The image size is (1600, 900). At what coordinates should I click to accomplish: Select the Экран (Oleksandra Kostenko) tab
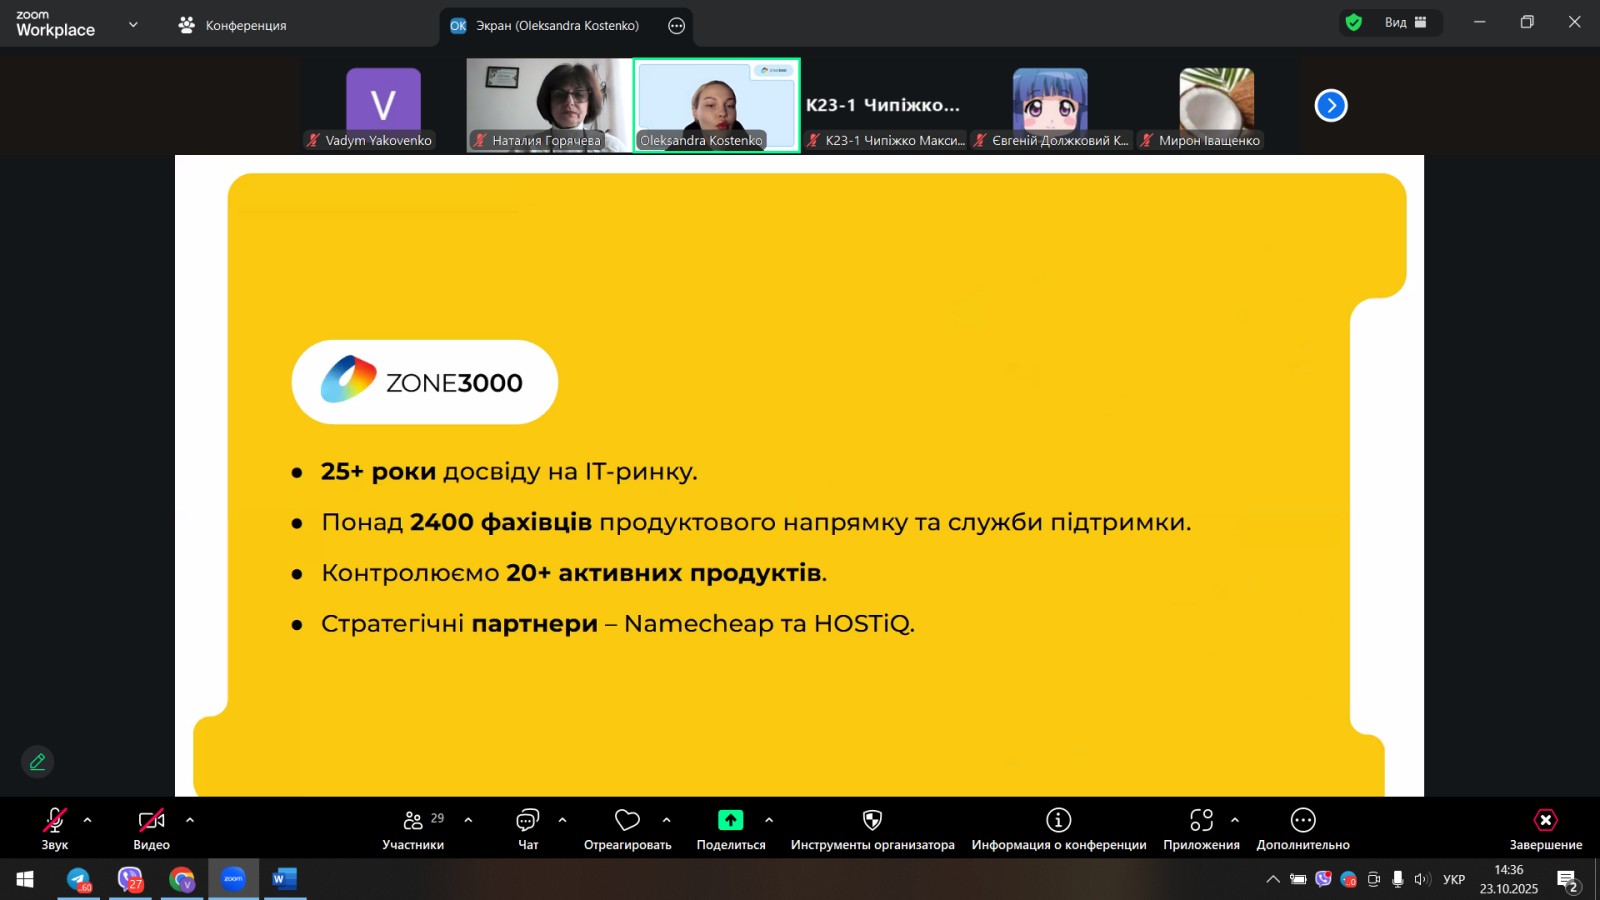pyautogui.click(x=556, y=26)
